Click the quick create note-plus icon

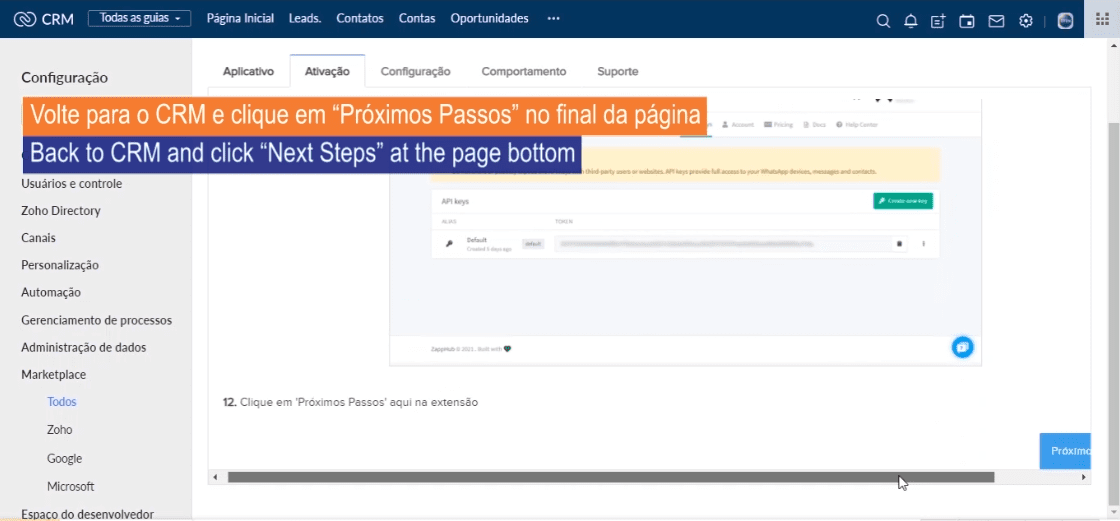point(938,20)
